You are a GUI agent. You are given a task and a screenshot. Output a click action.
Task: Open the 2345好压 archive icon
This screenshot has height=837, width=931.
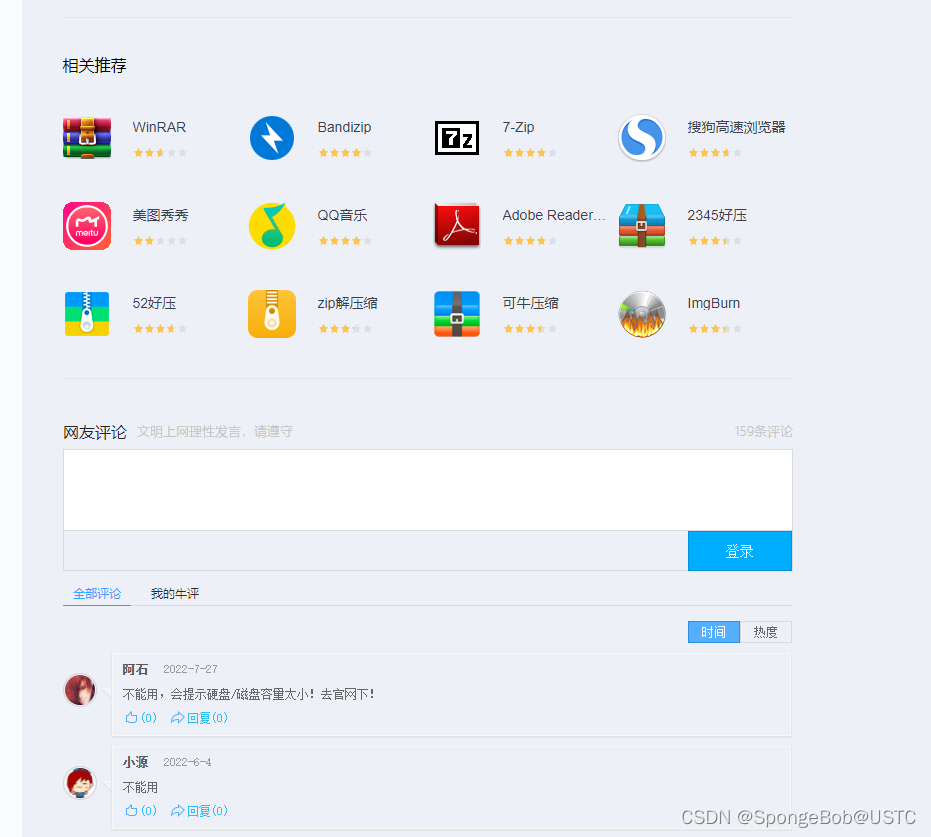pyautogui.click(x=642, y=226)
